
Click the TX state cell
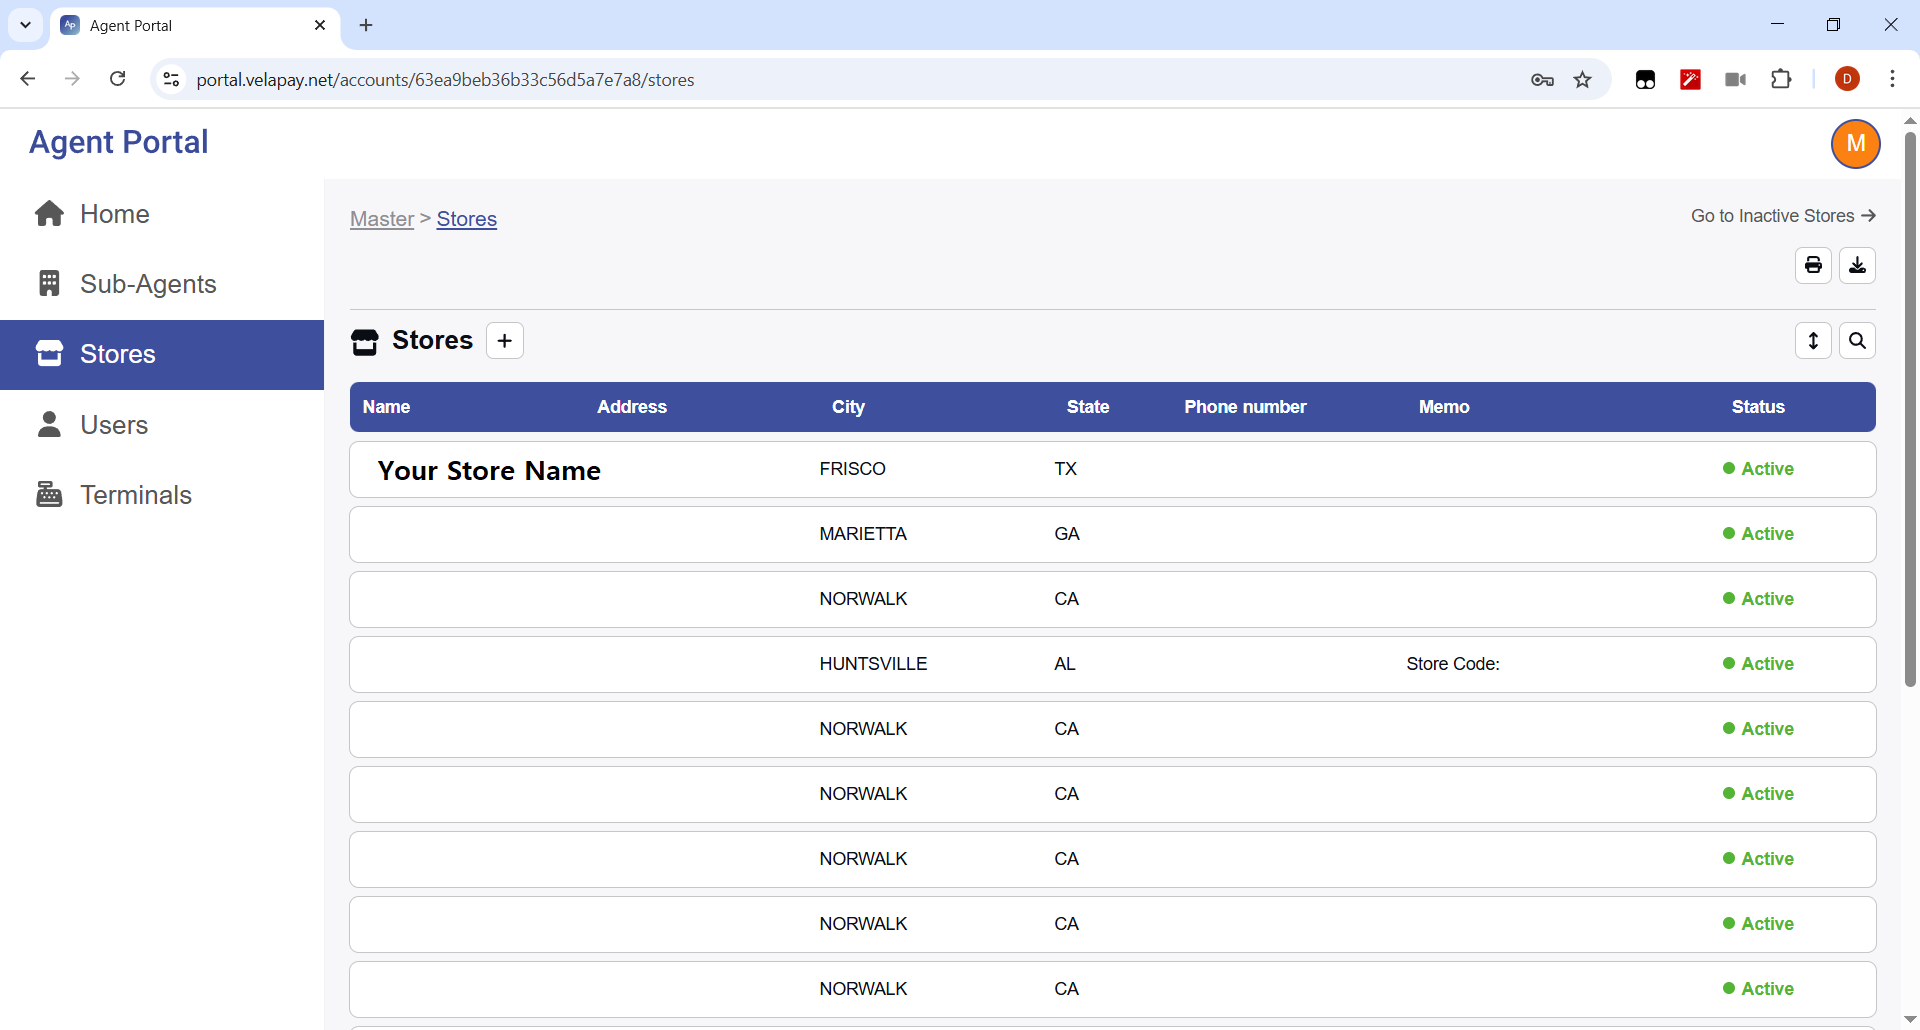click(1065, 469)
